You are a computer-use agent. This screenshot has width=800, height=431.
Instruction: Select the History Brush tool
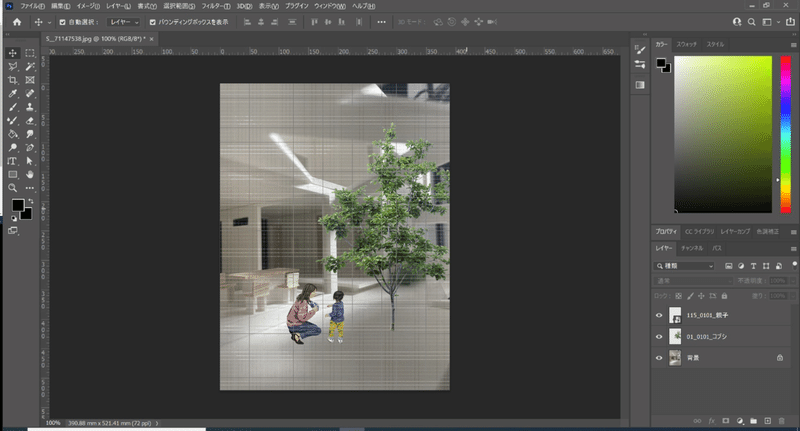13,120
